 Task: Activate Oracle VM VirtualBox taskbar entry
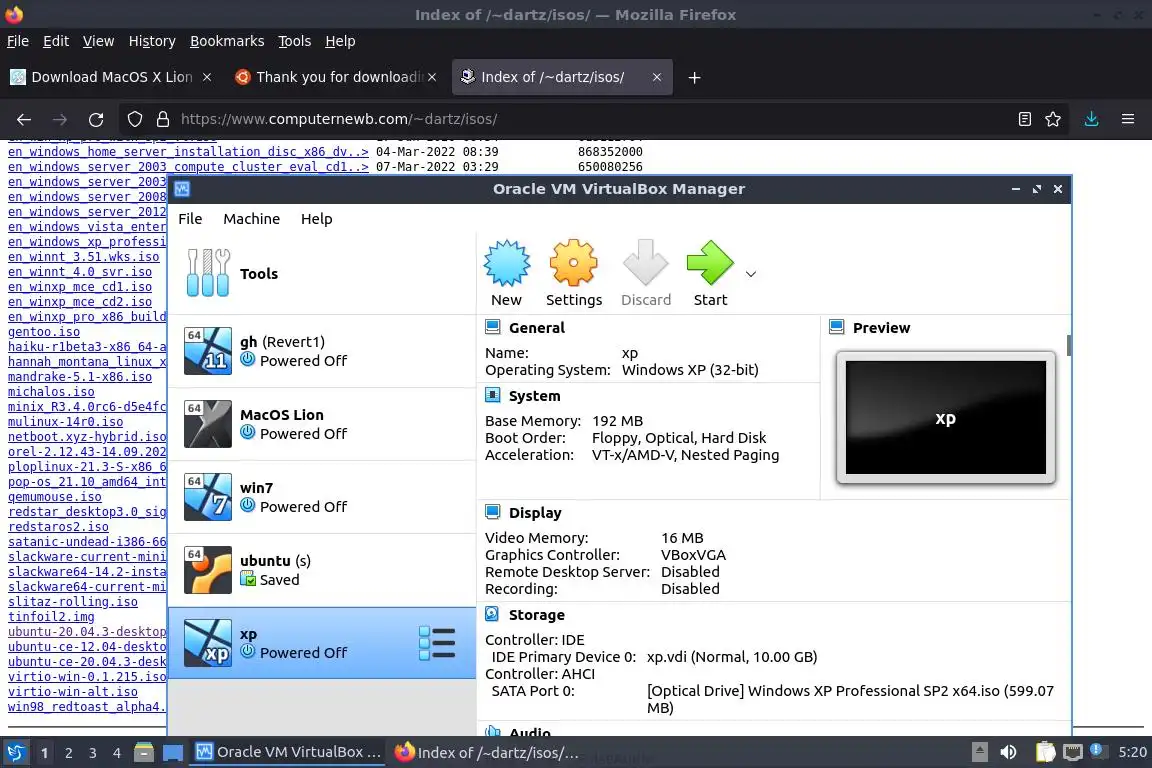click(x=288, y=752)
